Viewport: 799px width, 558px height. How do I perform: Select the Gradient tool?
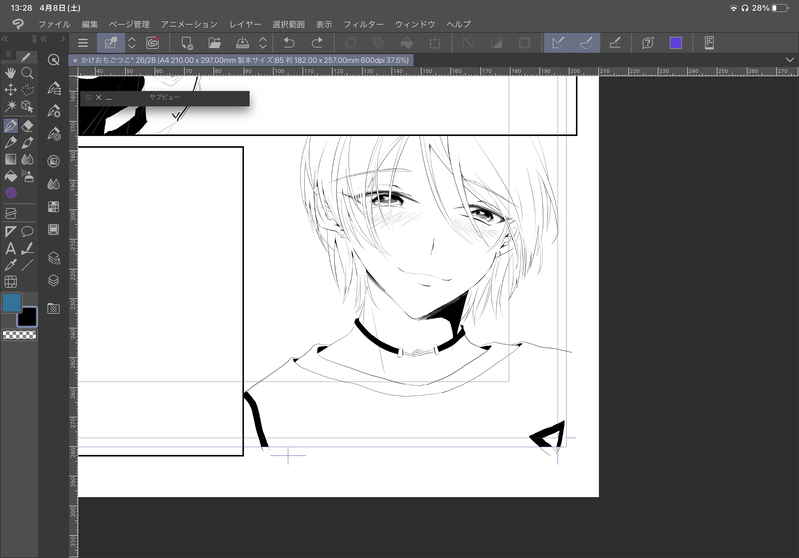[10, 160]
